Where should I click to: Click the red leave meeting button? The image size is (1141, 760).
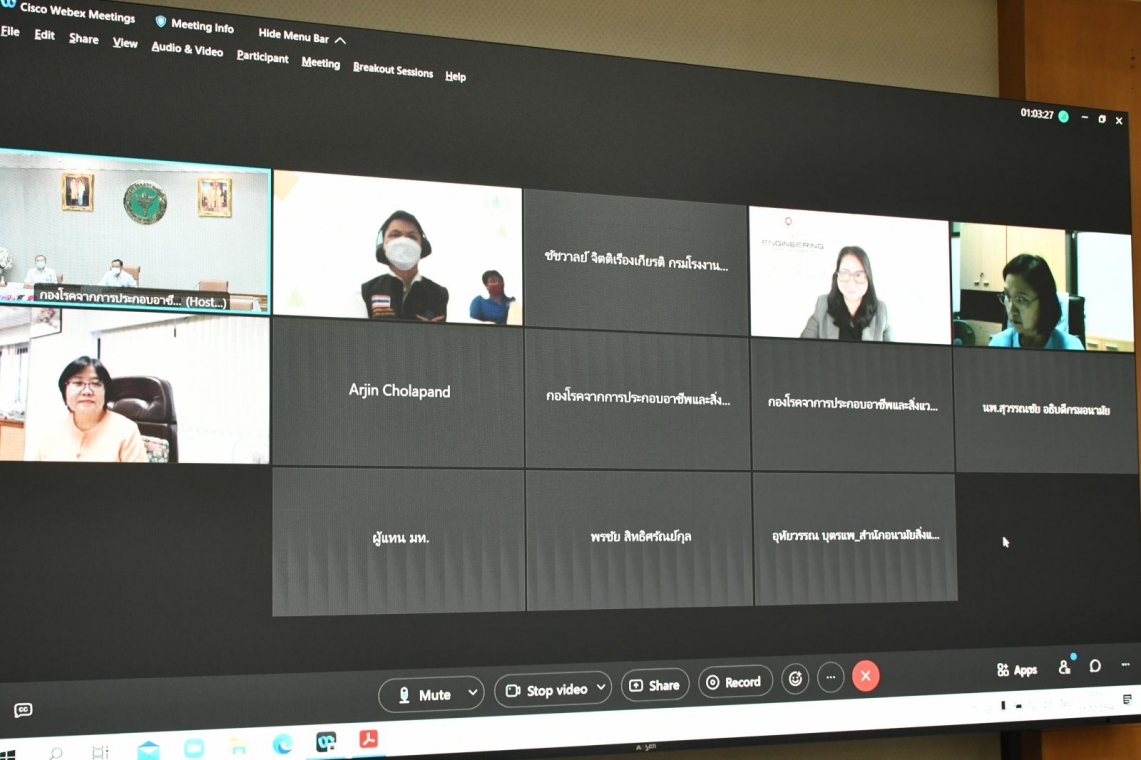(x=865, y=676)
